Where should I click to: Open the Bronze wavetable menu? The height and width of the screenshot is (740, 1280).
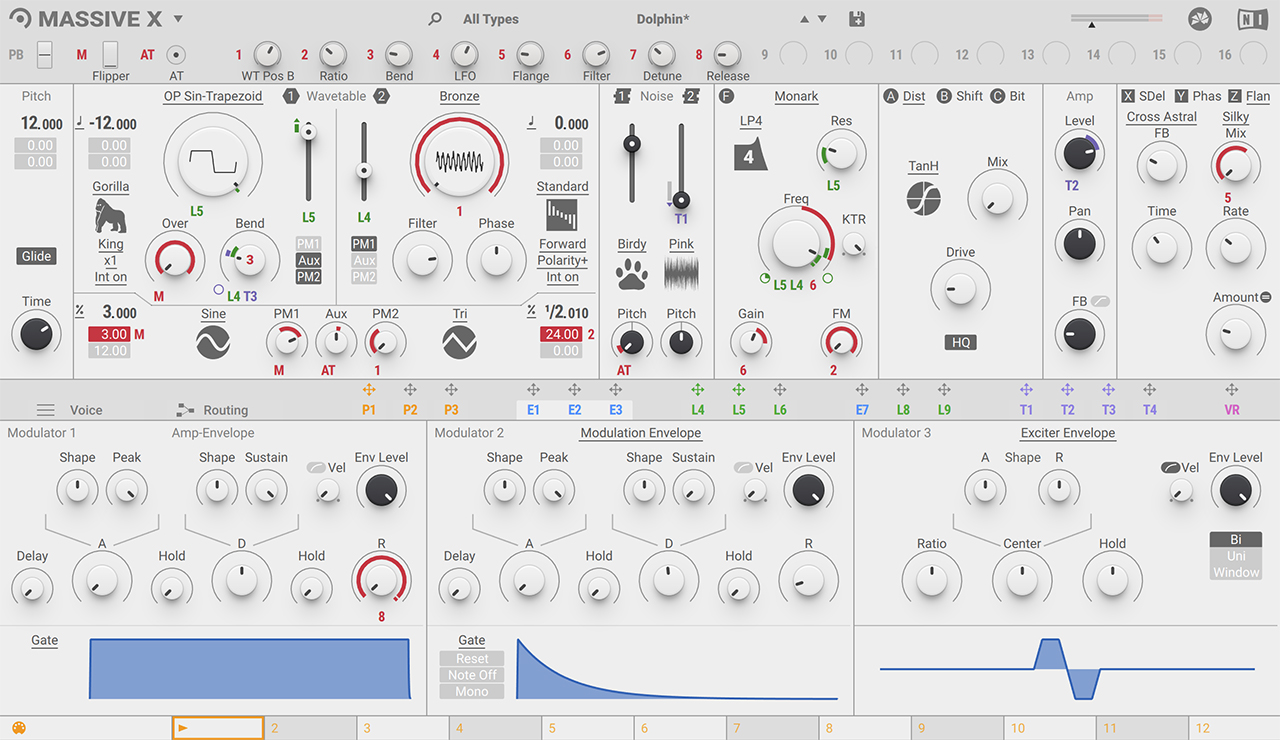point(459,96)
